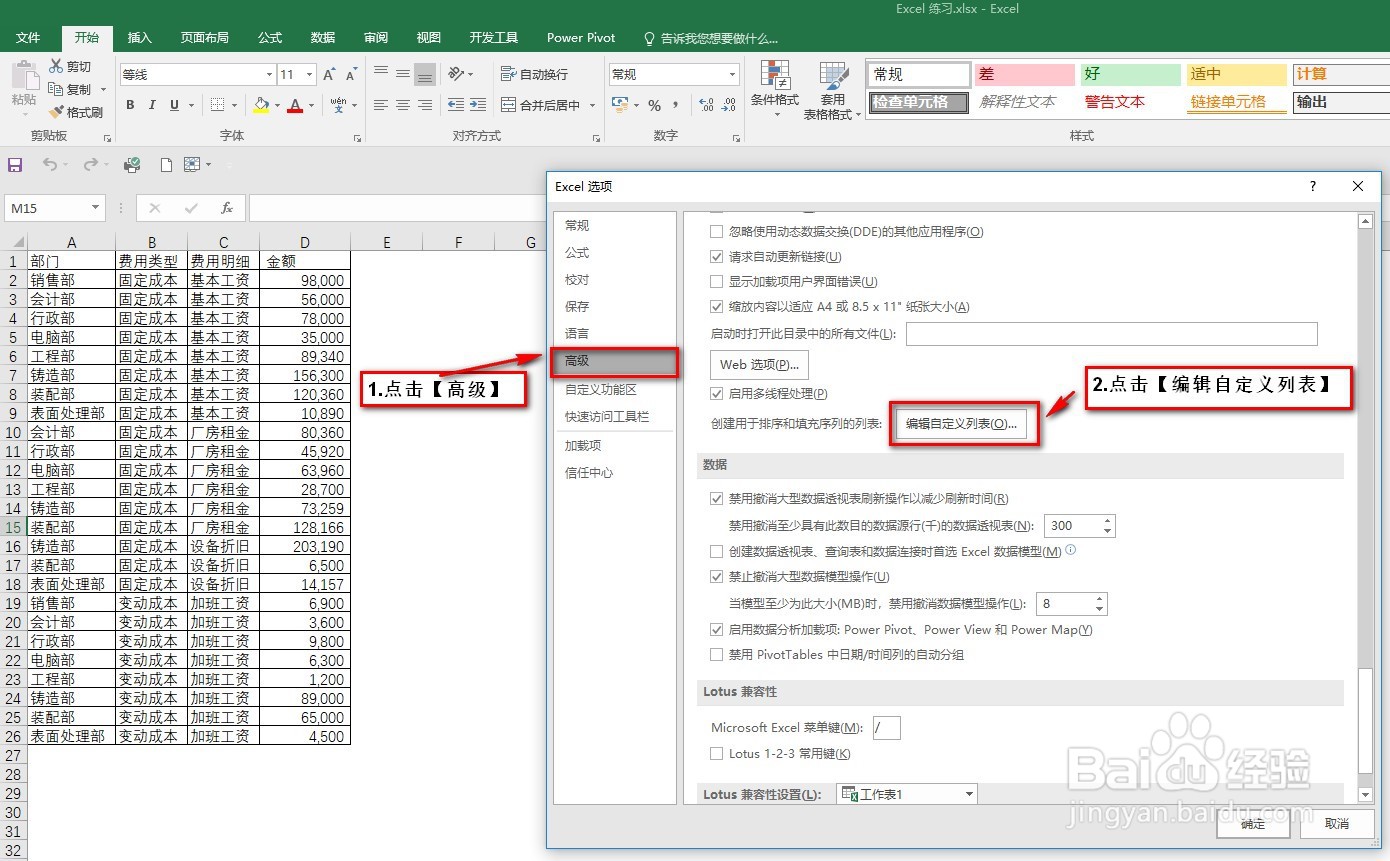Align text right in the ribbon
The height and width of the screenshot is (861, 1390).
click(x=425, y=105)
